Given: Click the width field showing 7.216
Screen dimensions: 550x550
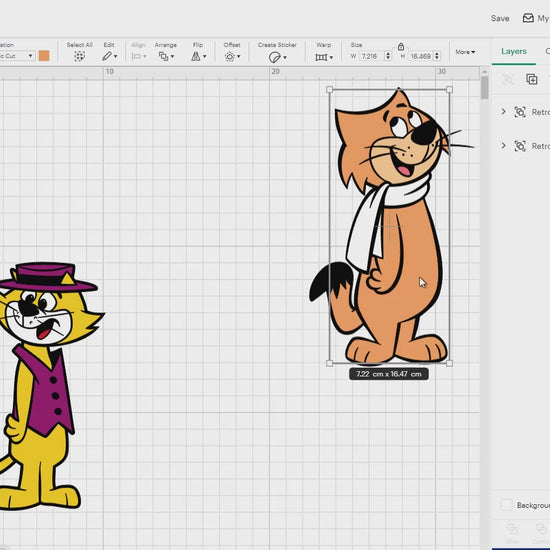Looking at the screenshot, I should 372,56.
